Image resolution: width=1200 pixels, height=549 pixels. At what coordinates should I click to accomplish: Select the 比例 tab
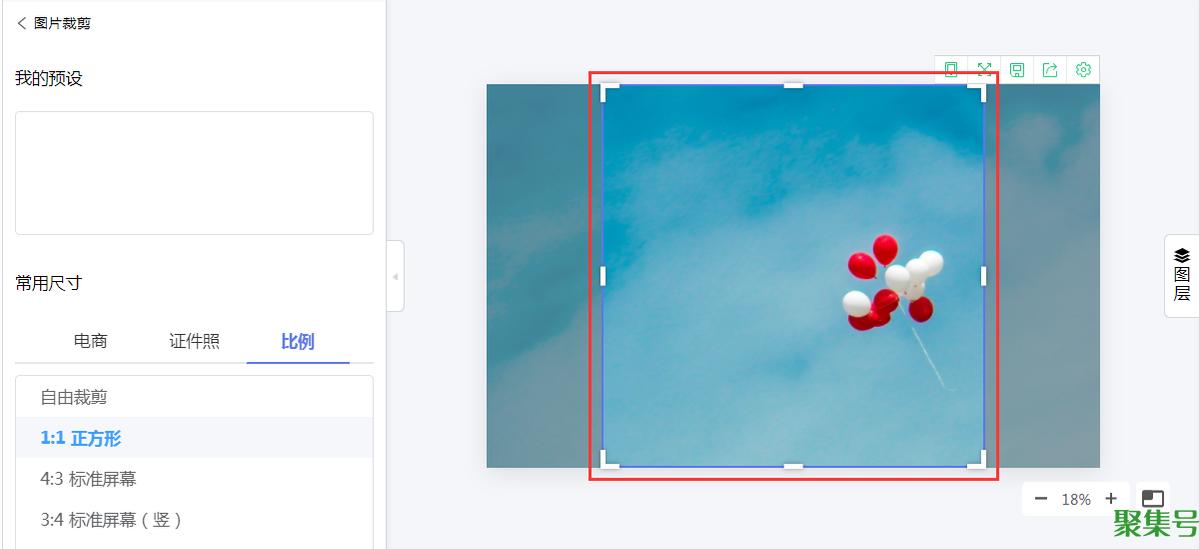[x=298, y=341]
